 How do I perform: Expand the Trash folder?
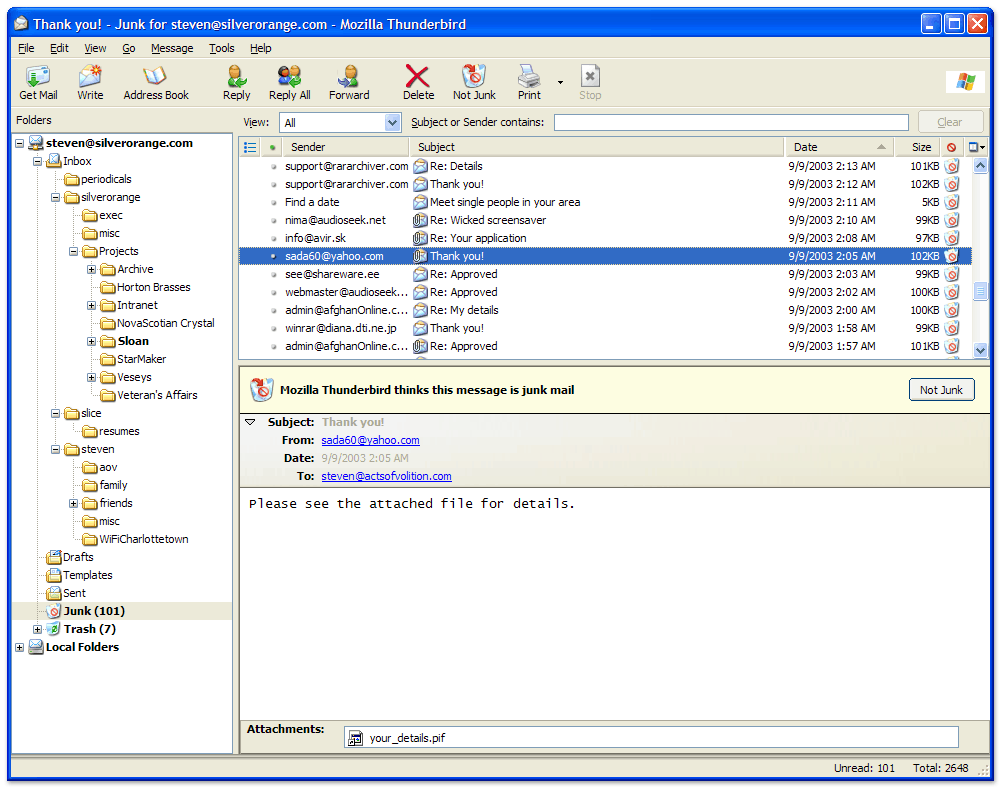coord(38,629)
